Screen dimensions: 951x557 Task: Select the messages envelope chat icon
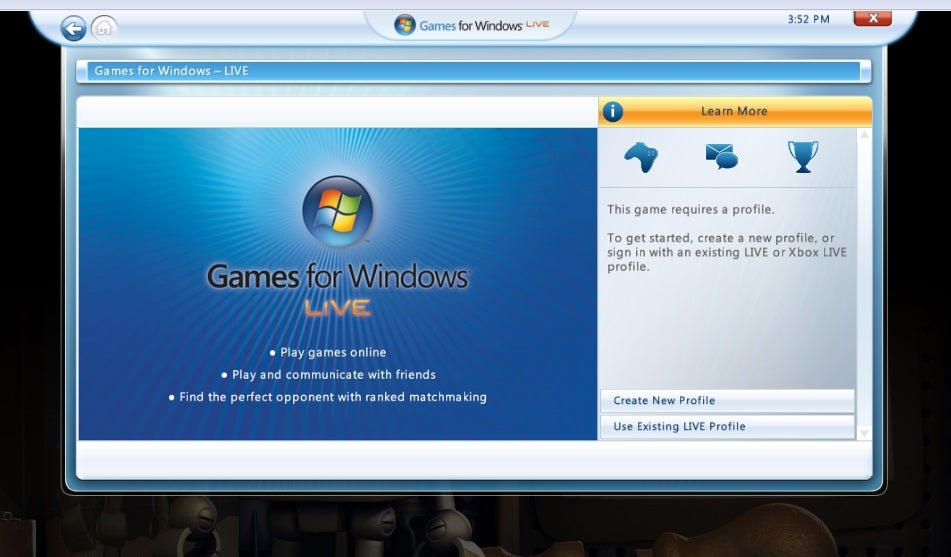tap(722, 156)
